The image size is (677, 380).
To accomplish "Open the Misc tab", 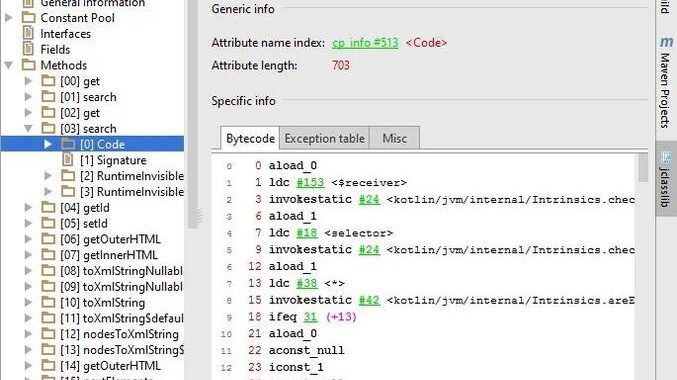I will [x=395, y=138].
